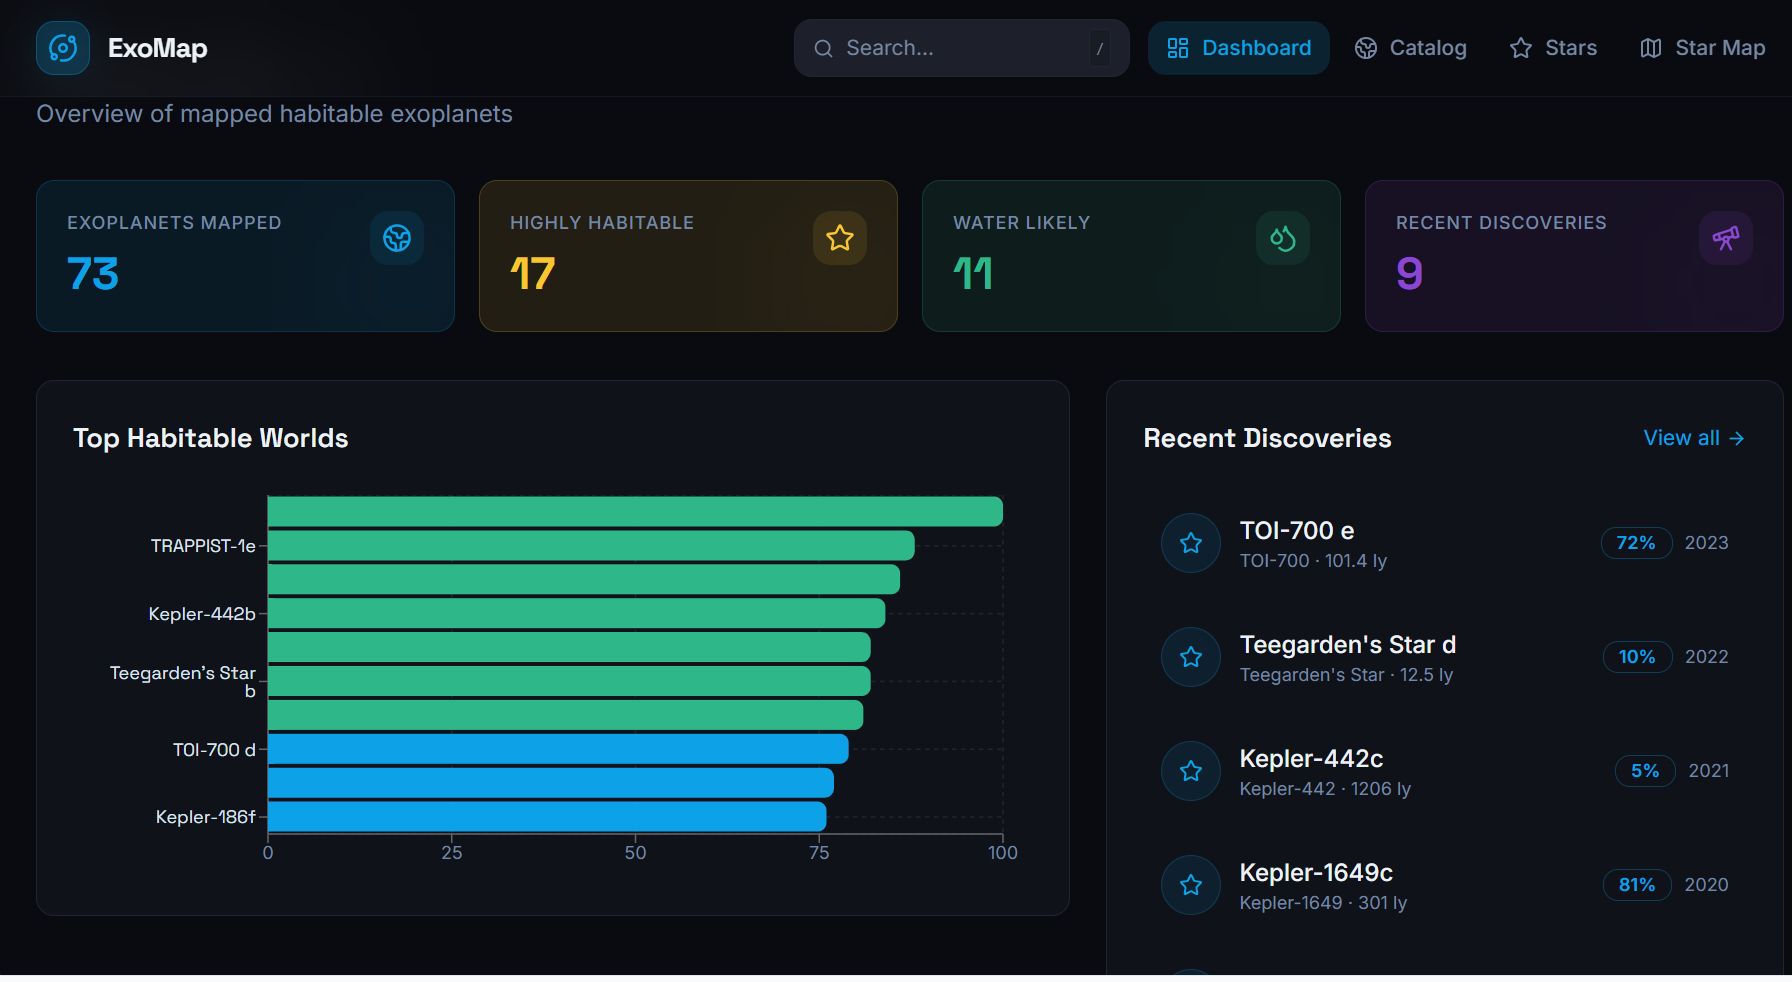Open the Catalog tab
This screenshot has width=1792, height=982.
(x=1410, y=48)
